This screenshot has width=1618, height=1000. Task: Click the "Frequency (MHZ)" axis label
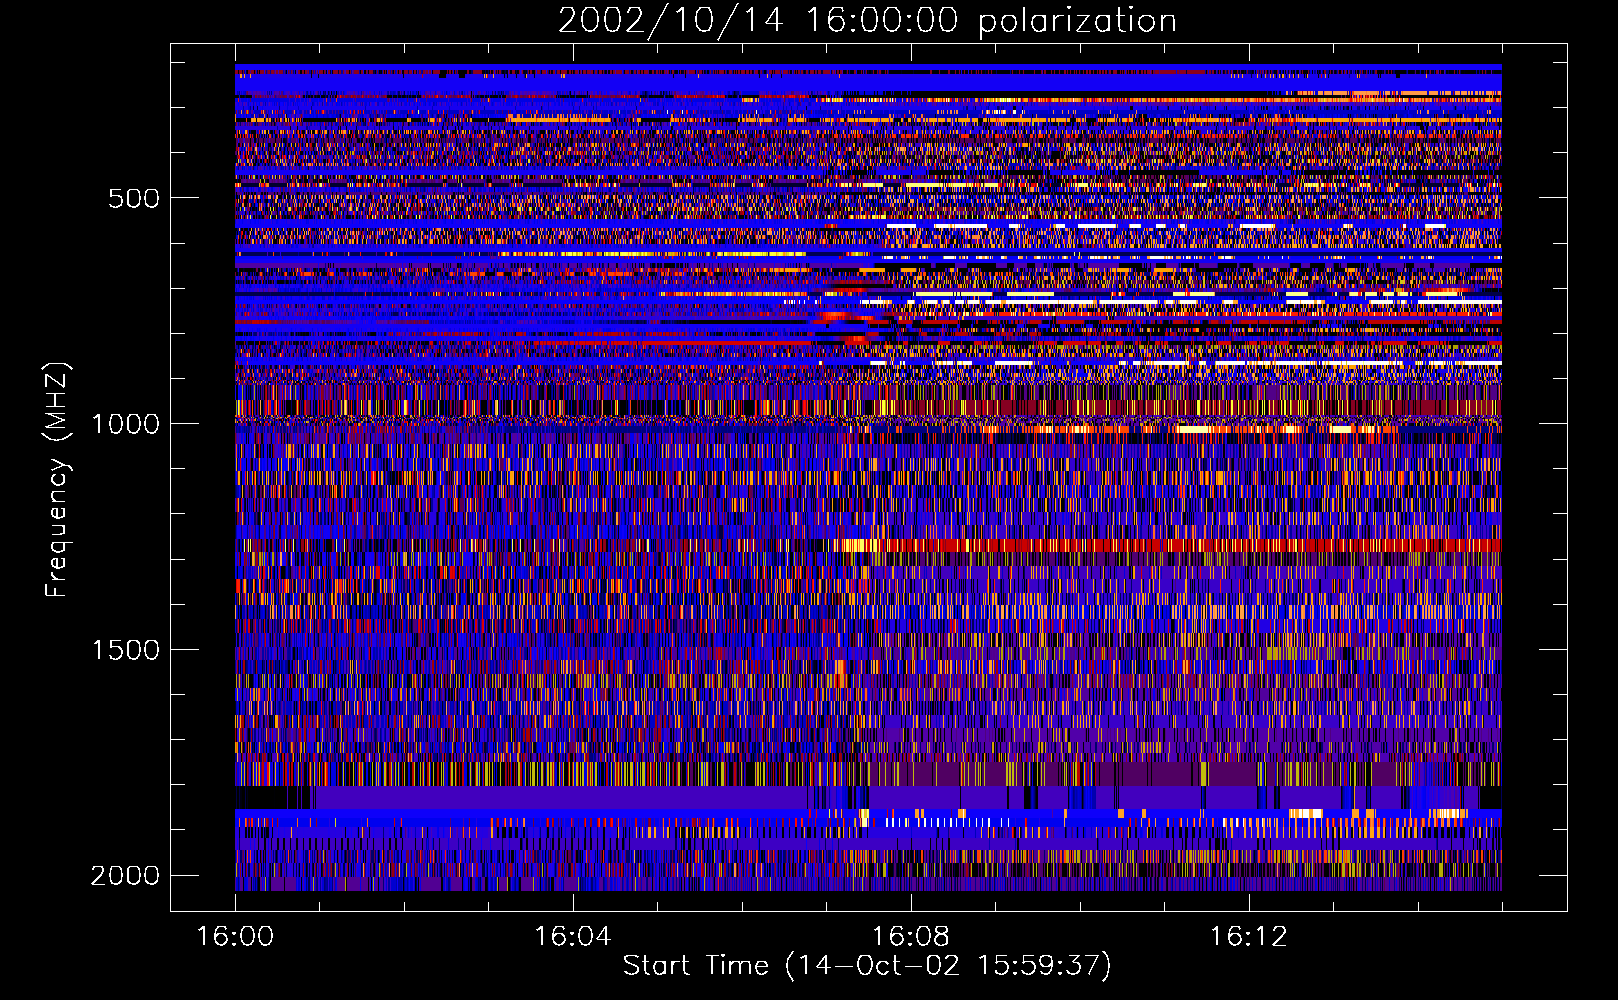pos(57,480)
